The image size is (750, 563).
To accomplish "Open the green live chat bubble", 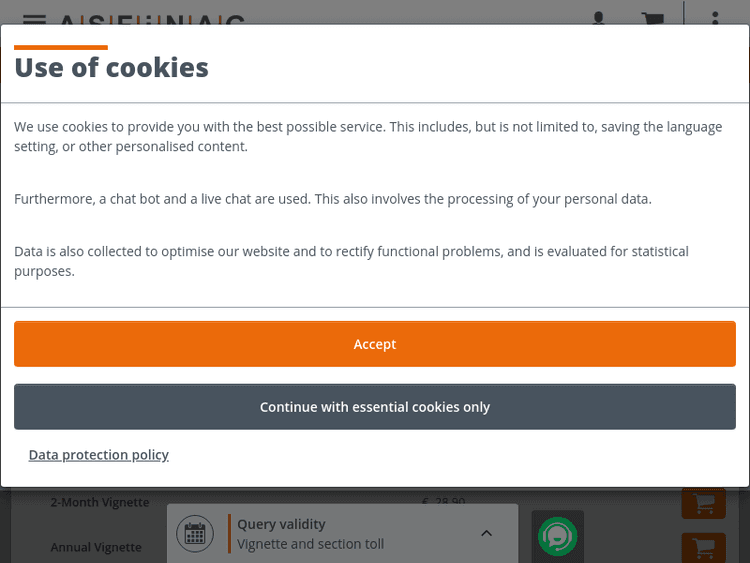I will click(557, 536).
